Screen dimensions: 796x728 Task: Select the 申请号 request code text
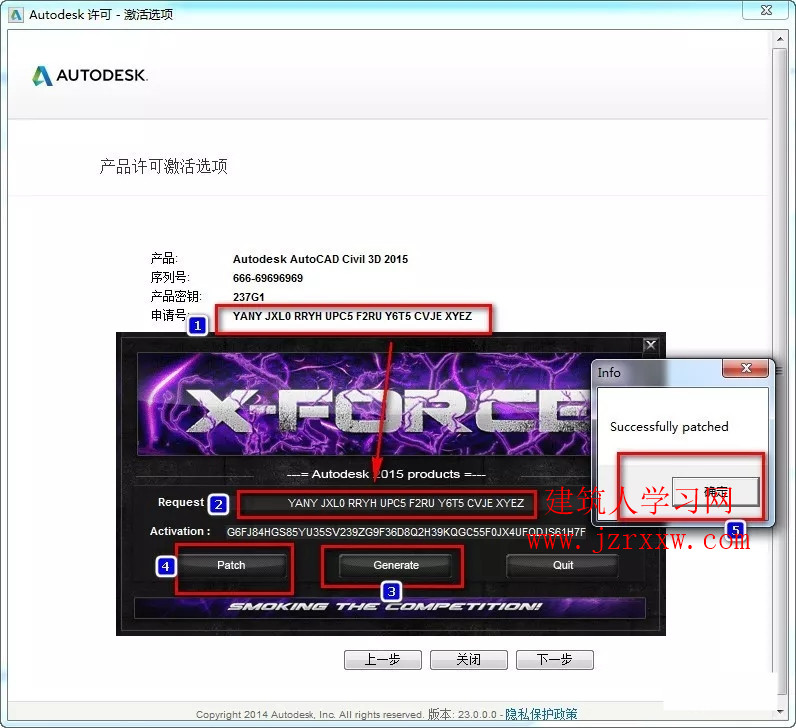352,316
